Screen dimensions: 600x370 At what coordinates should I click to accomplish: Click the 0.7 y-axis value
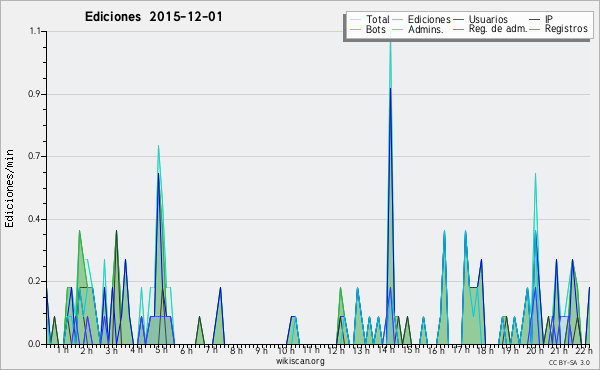pos(34,156)
